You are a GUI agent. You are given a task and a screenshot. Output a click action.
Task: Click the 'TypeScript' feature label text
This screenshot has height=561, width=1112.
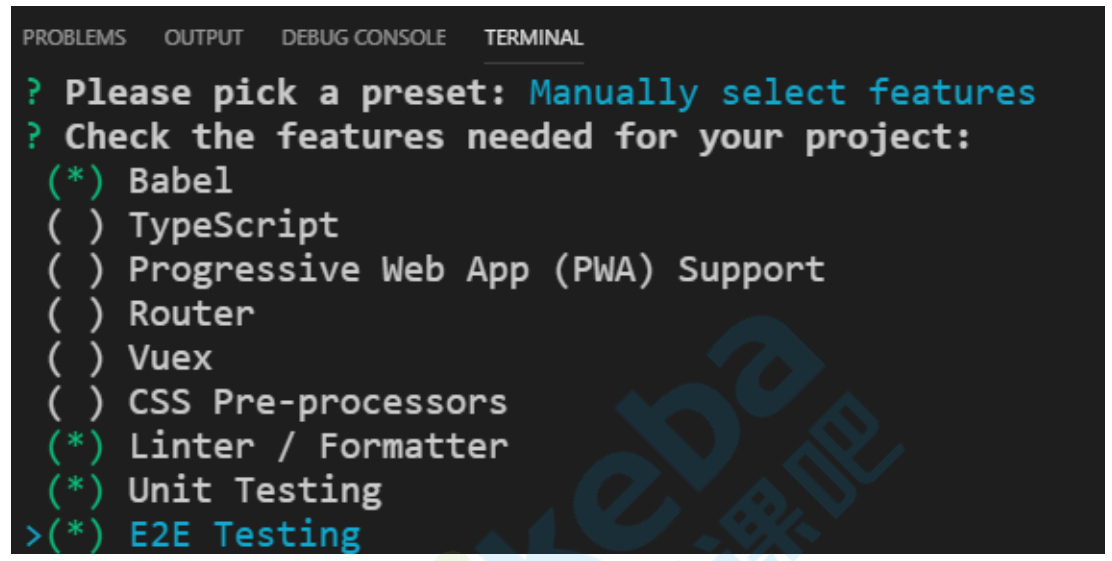tap(233, 226)
